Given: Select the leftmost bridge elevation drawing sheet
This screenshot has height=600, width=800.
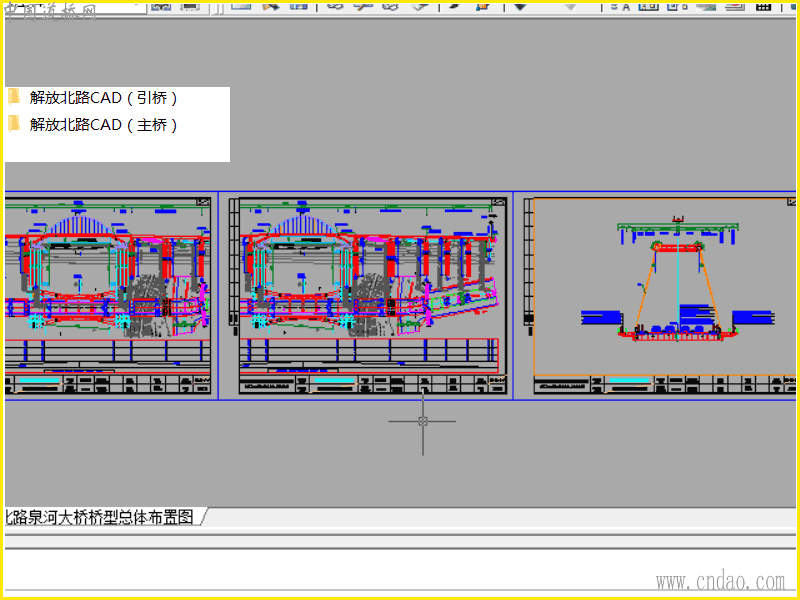Looking at the screenshot, I should [108, 295].
